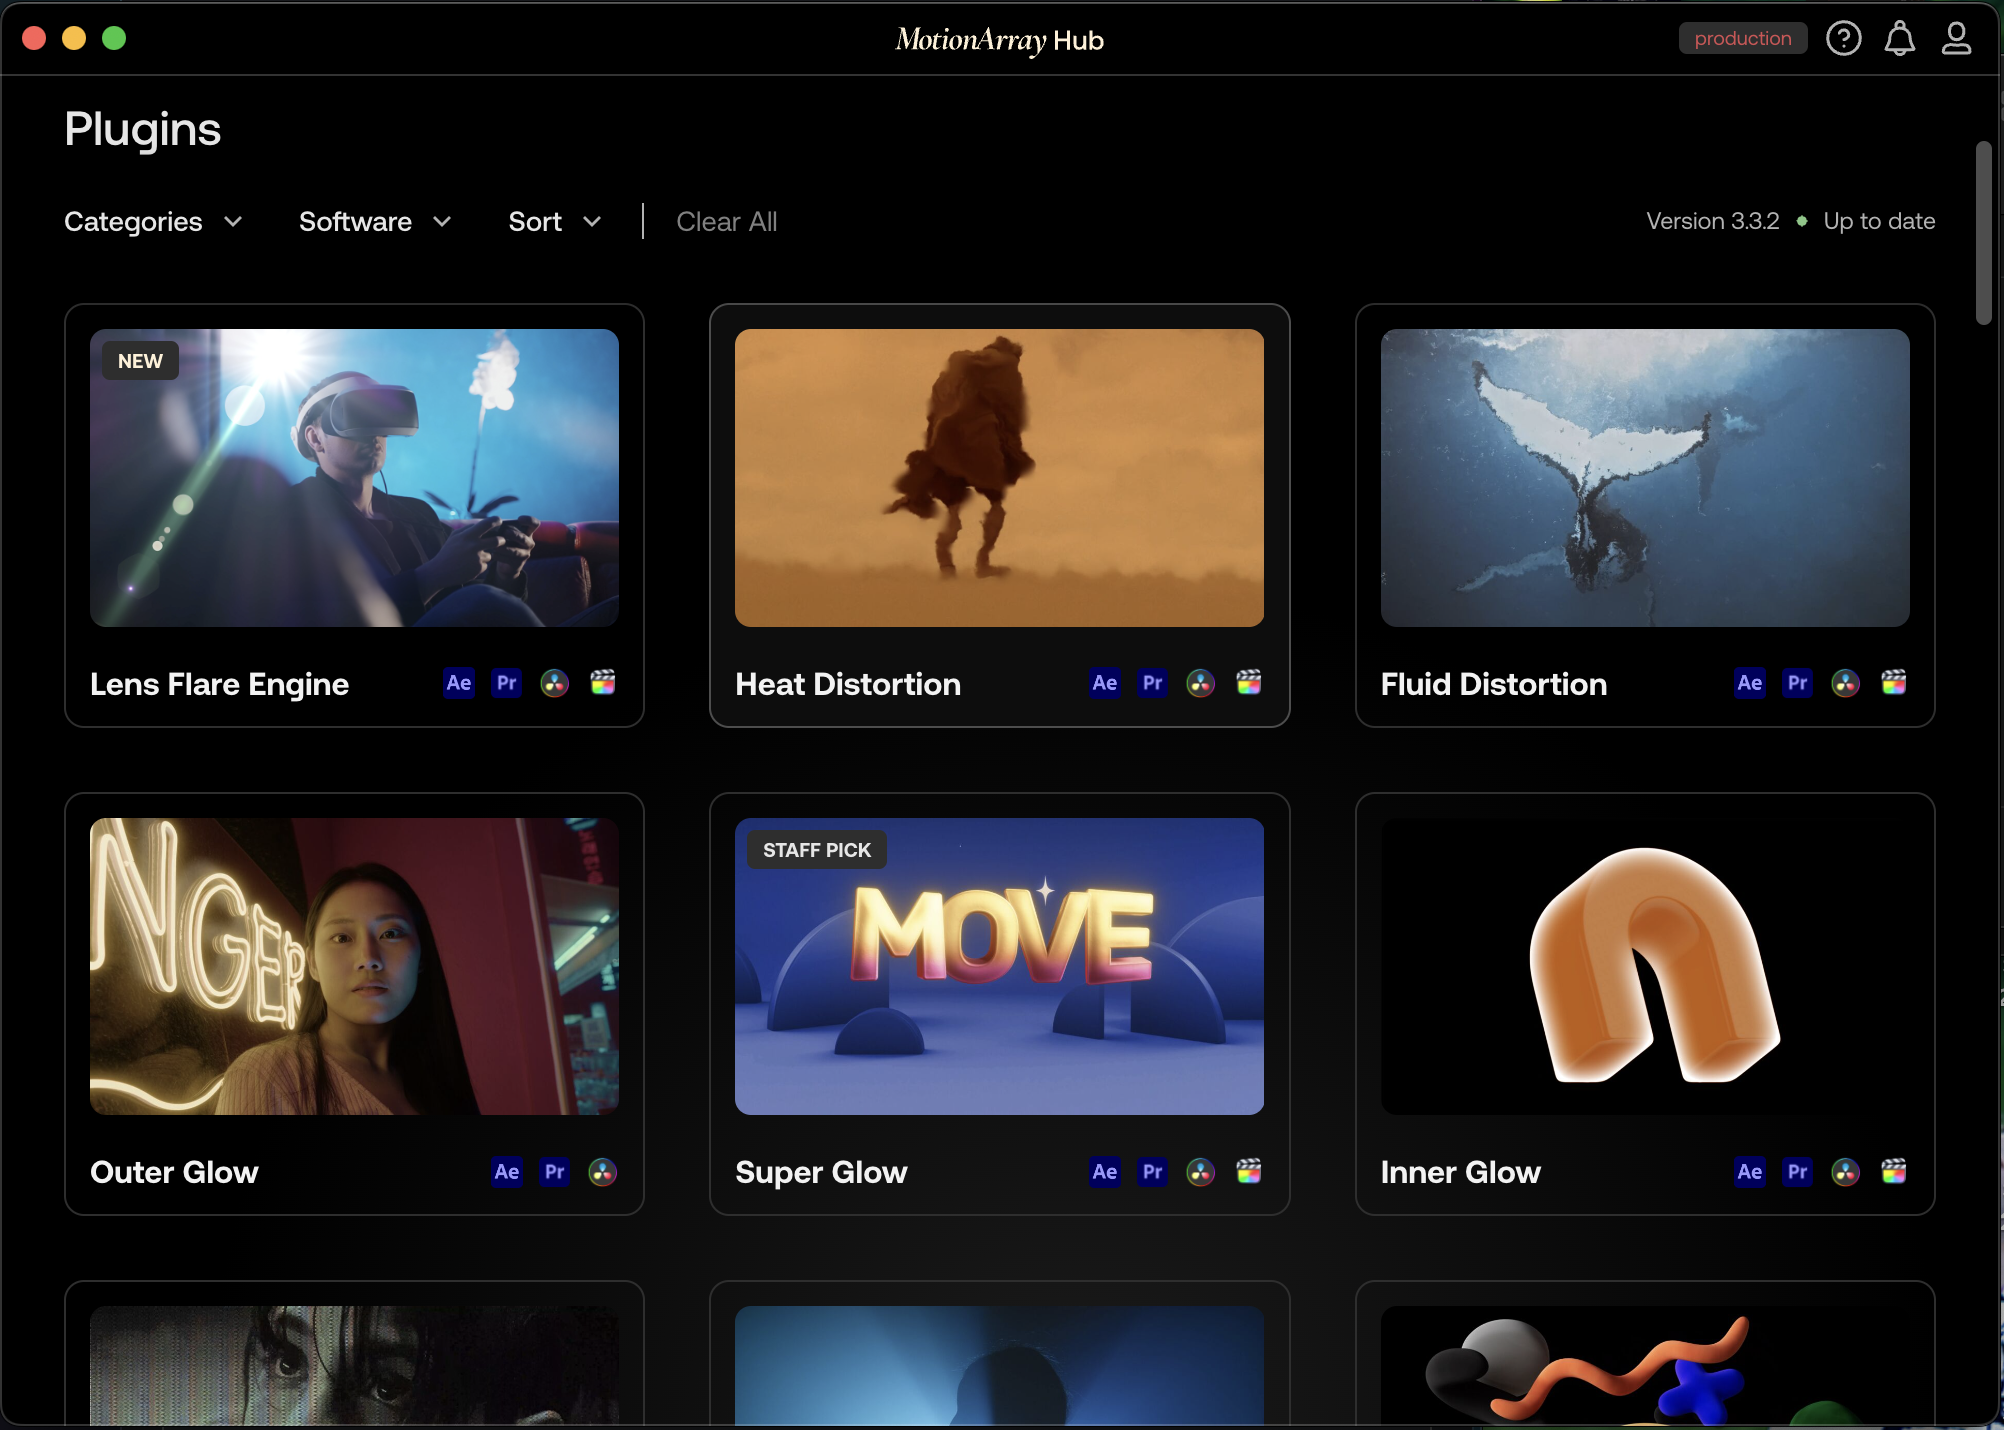Click the Version 3.3.2 label
Image resolution: width=2004 pixels, height=1430 pixels.
1713,221
